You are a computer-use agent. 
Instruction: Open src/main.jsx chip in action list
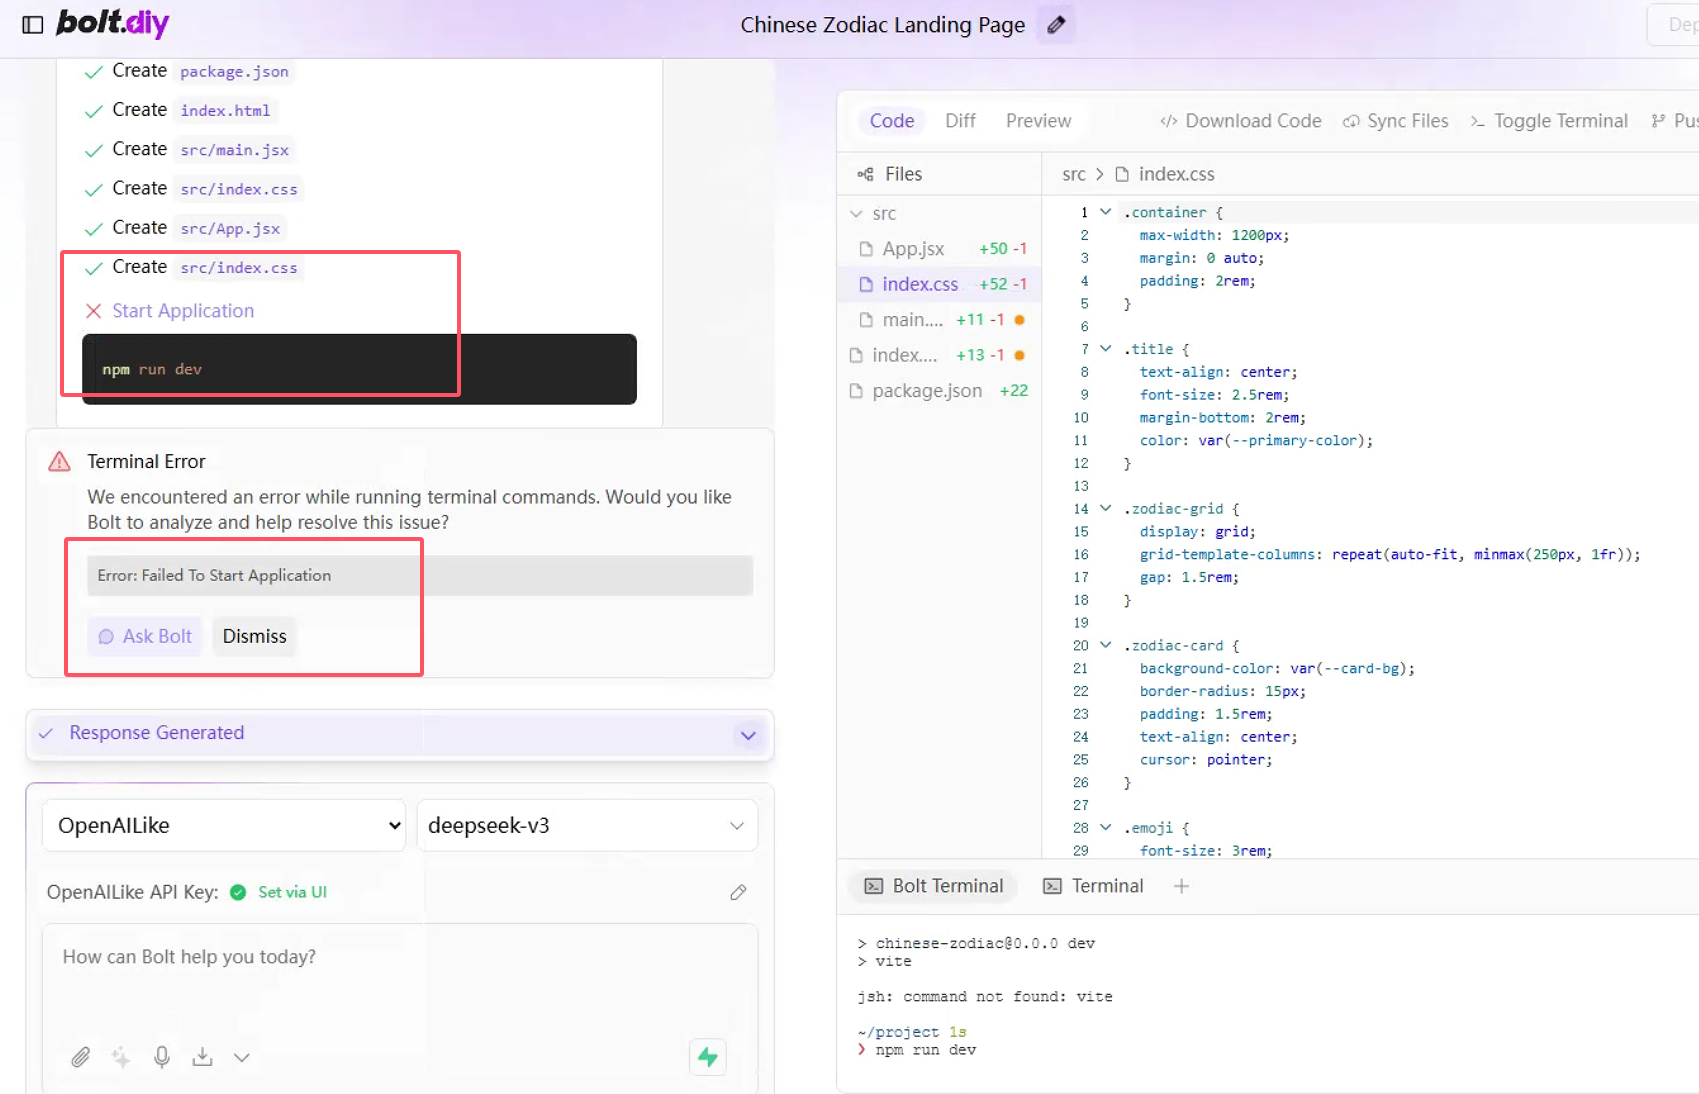point(234,150)
